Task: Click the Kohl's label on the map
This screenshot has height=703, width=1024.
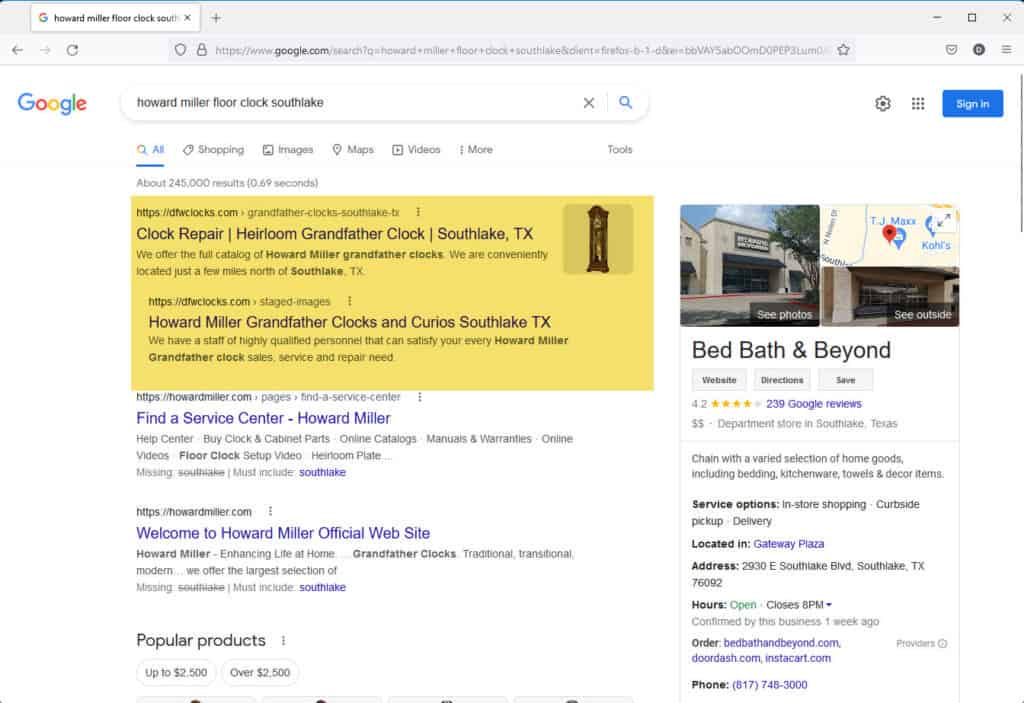Action: (x=936, y=246)
